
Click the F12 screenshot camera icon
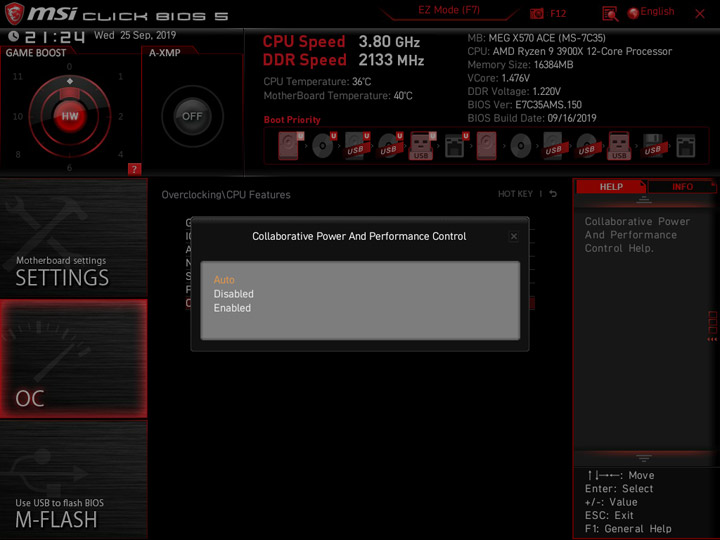coord(536,13)
